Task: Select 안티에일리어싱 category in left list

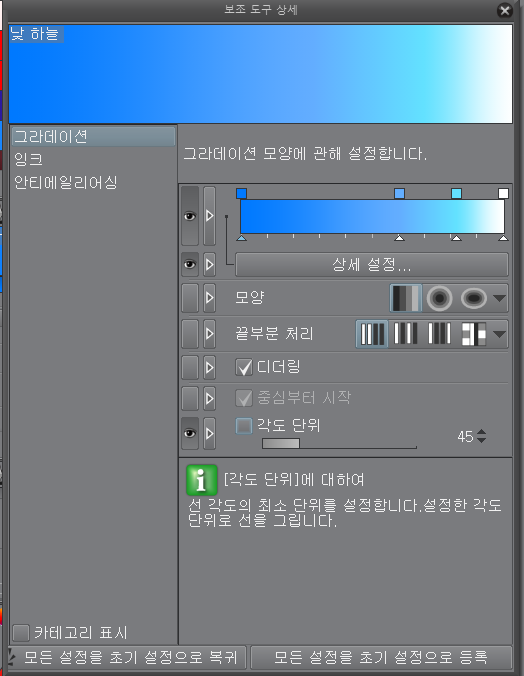Action: [x=66, y=182]
